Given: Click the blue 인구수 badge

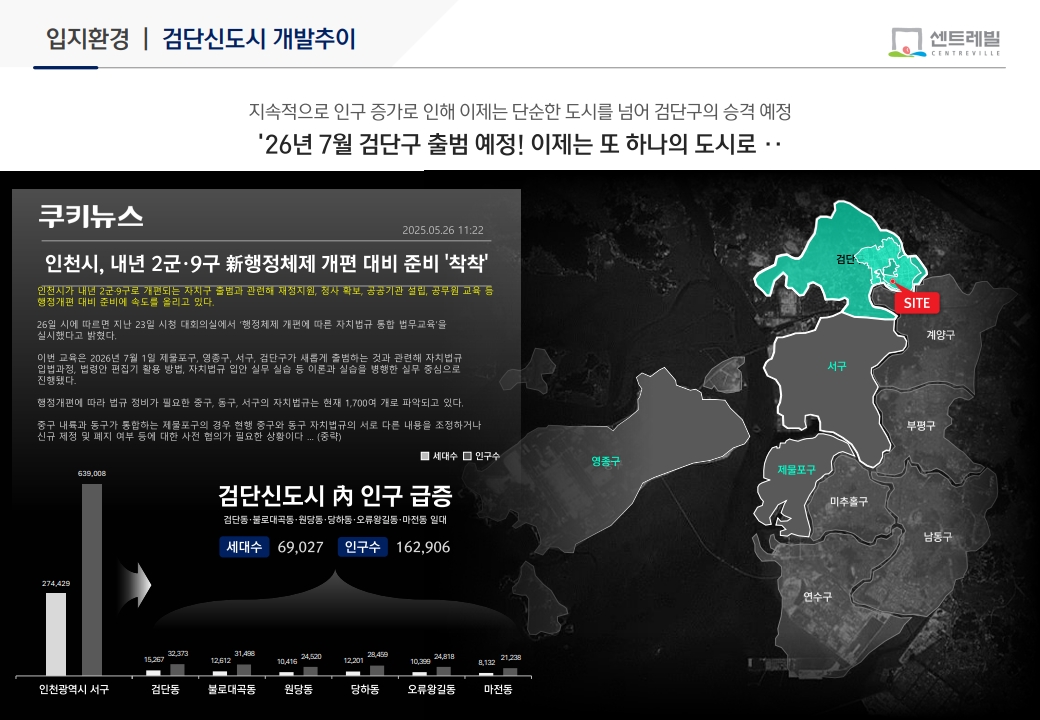Looking at the screenshot, I should [x=362, y=547].
